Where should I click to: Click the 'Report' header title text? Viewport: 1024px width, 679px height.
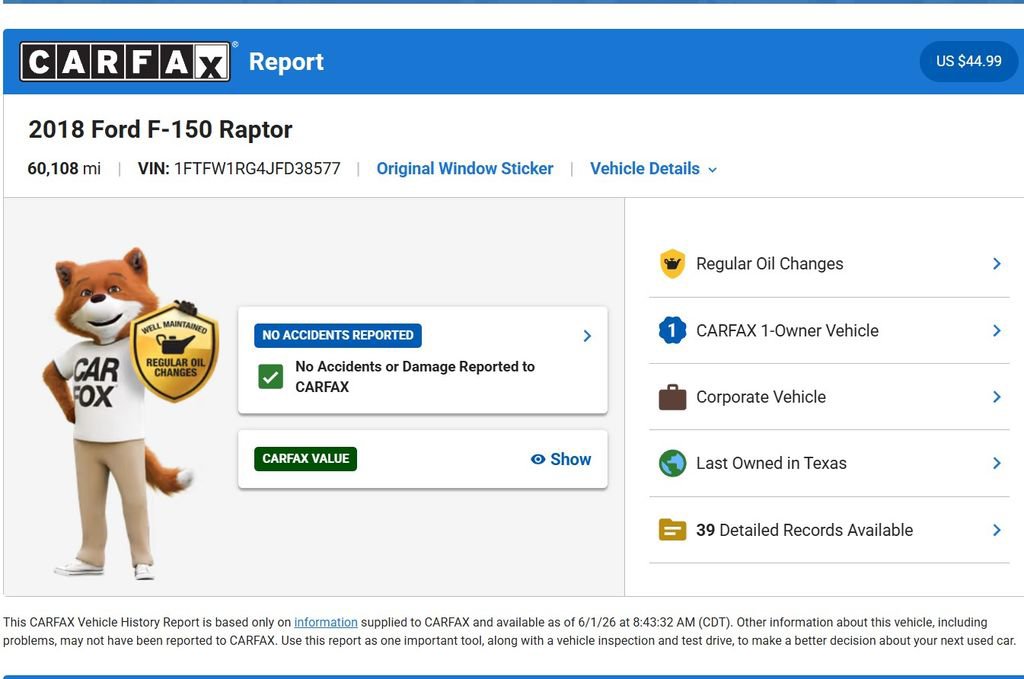[x=286, y=61]
